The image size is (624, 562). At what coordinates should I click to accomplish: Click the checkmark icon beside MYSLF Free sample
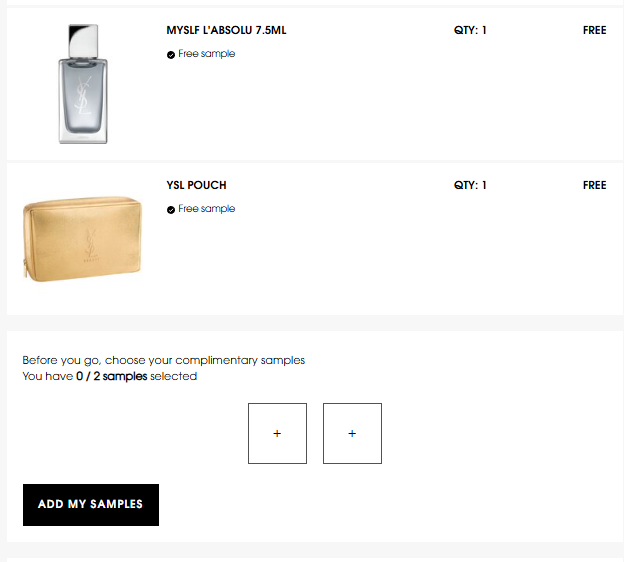point(171,55)
